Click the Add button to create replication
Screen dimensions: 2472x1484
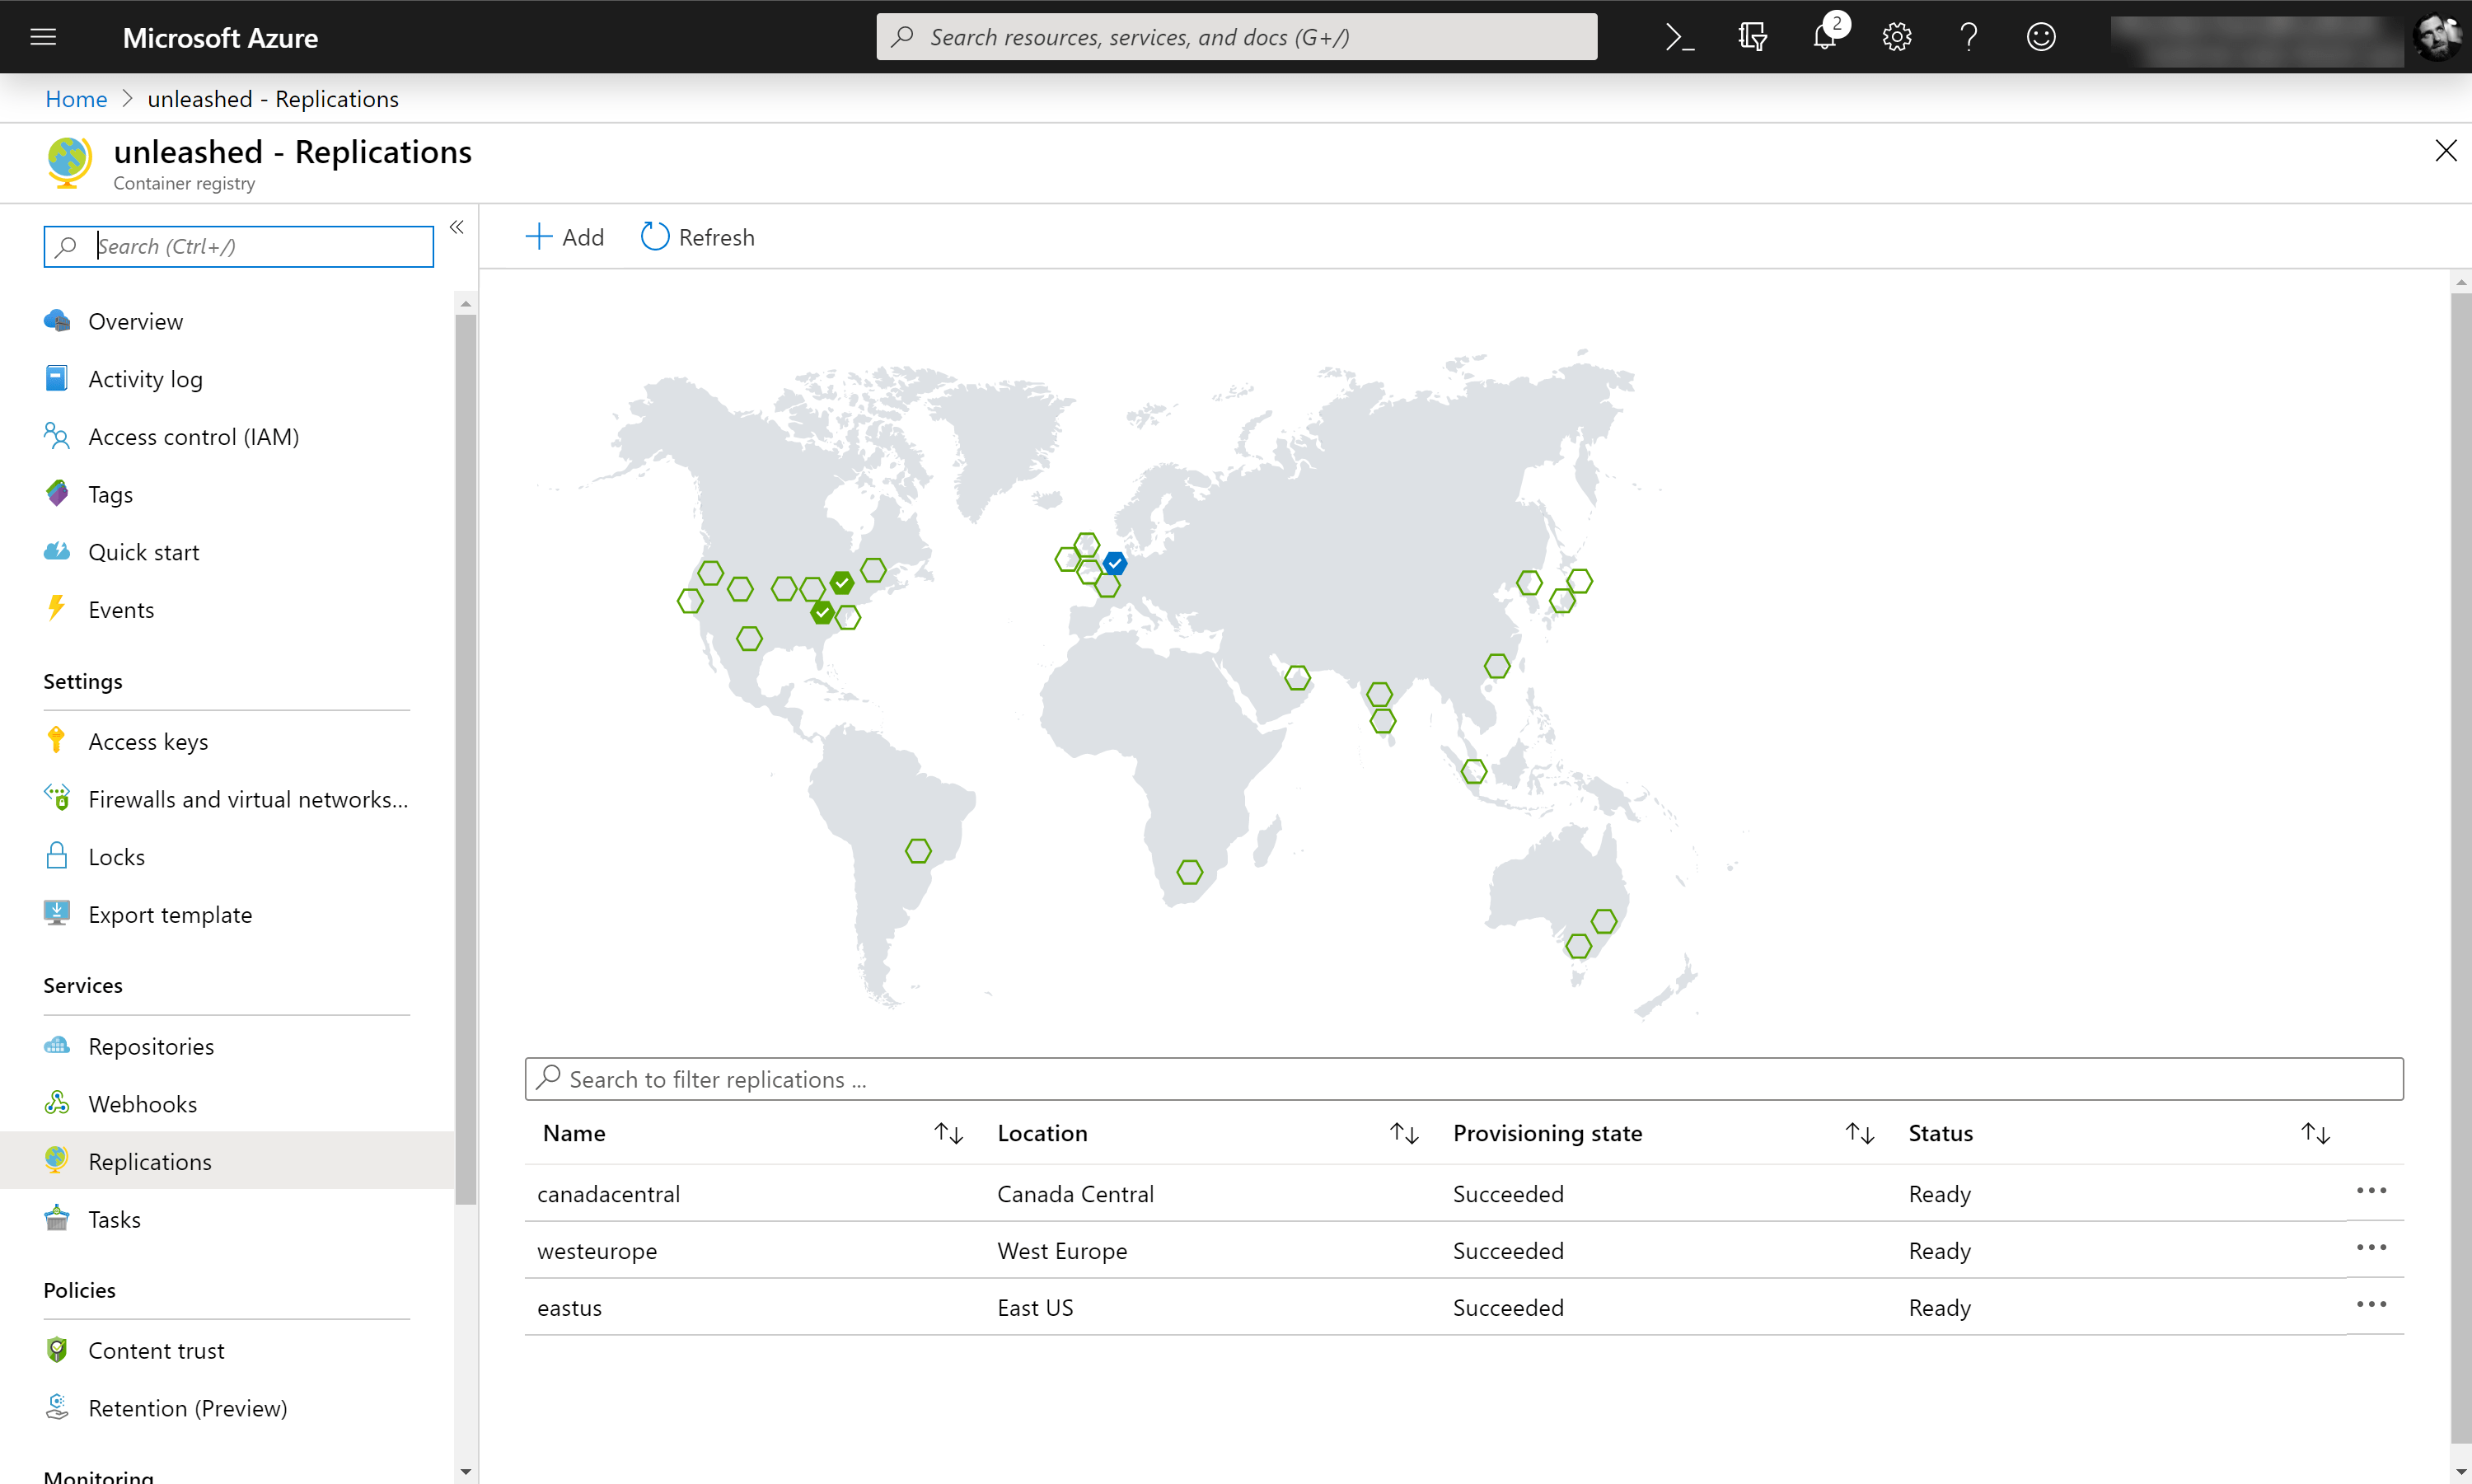click(564, 235)
